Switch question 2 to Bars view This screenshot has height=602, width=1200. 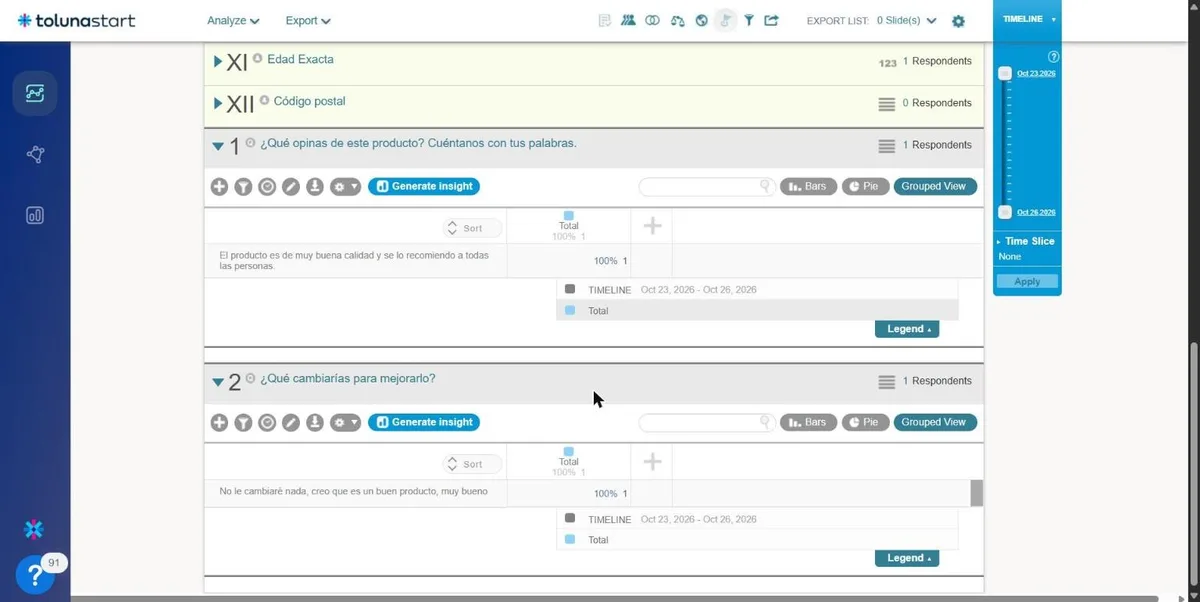(x=808, y=422)
